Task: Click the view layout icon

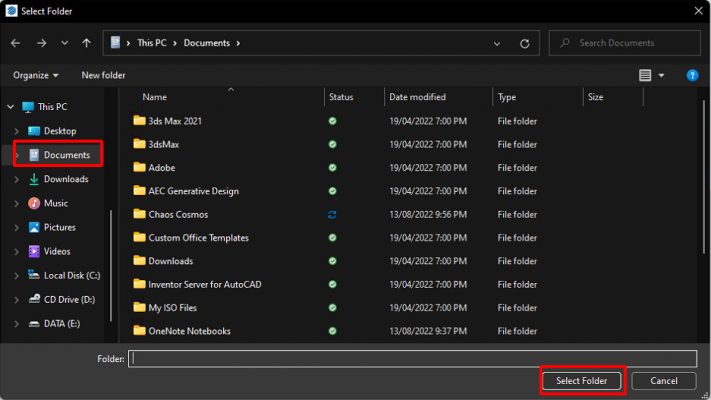Action: [645, 75]
